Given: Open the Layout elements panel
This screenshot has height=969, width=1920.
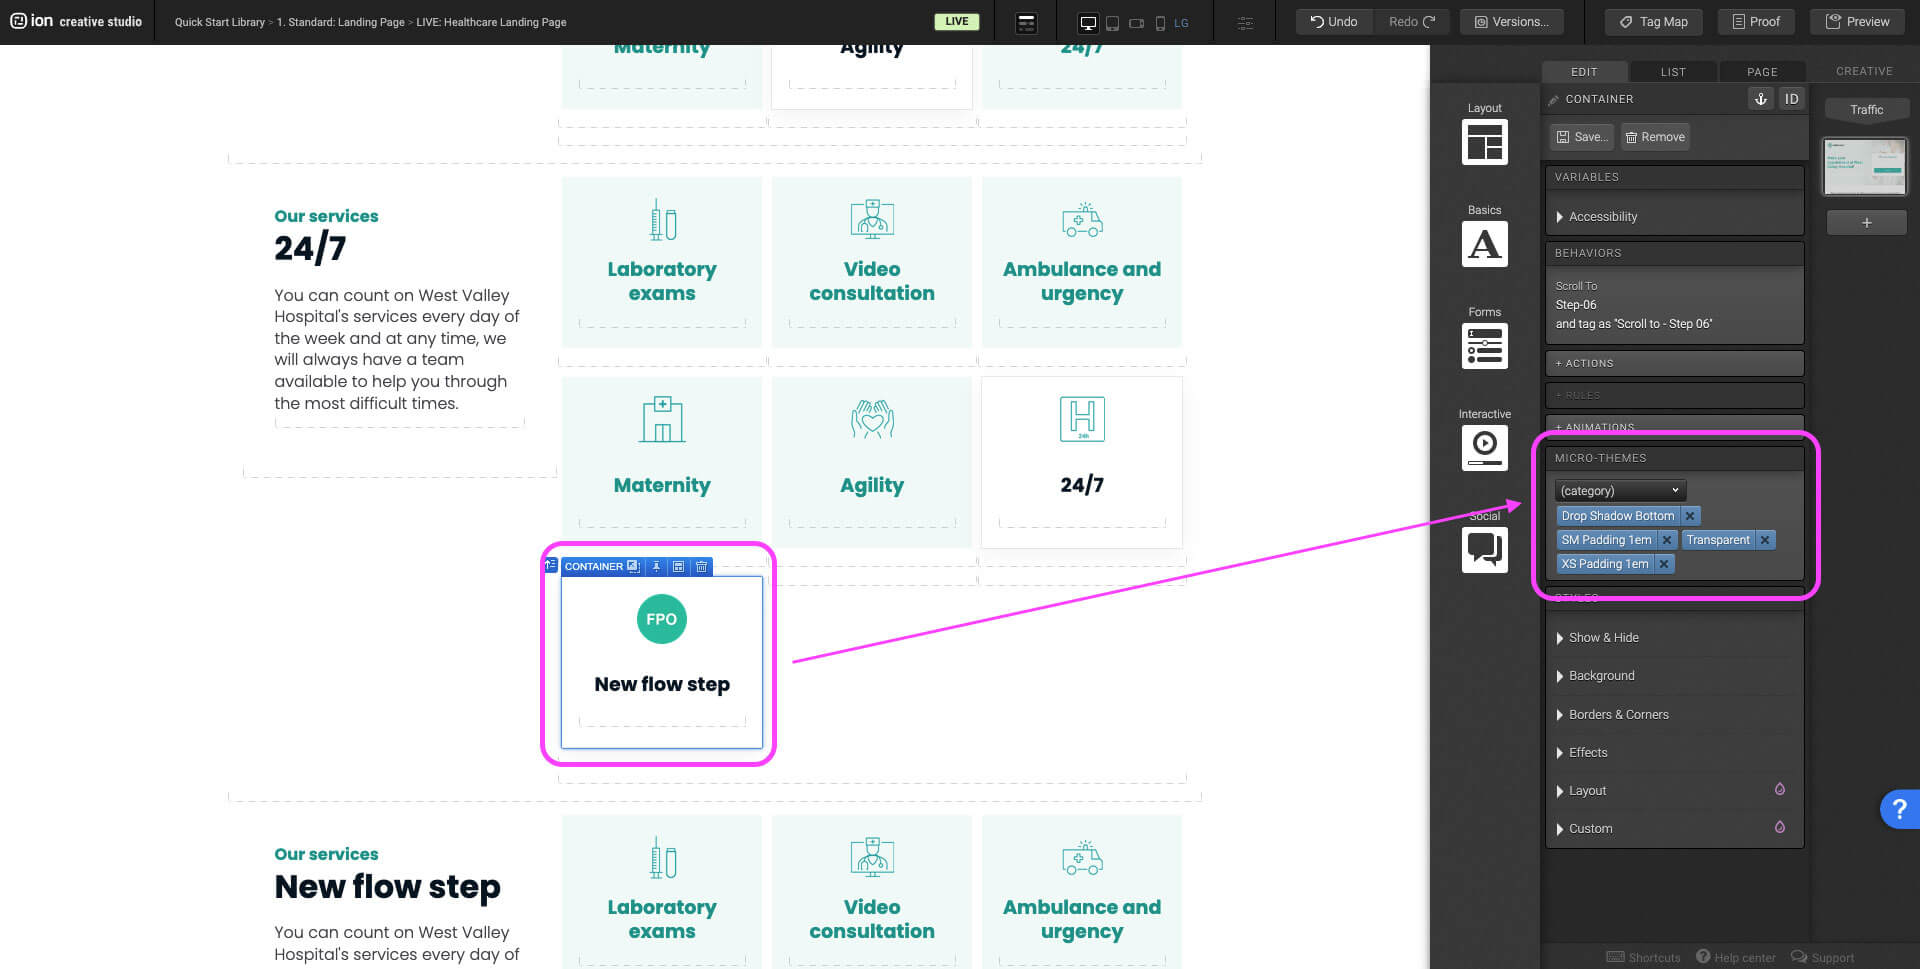Looking at the screenshot, I should pyautogui.click(x=1484, y=142).
